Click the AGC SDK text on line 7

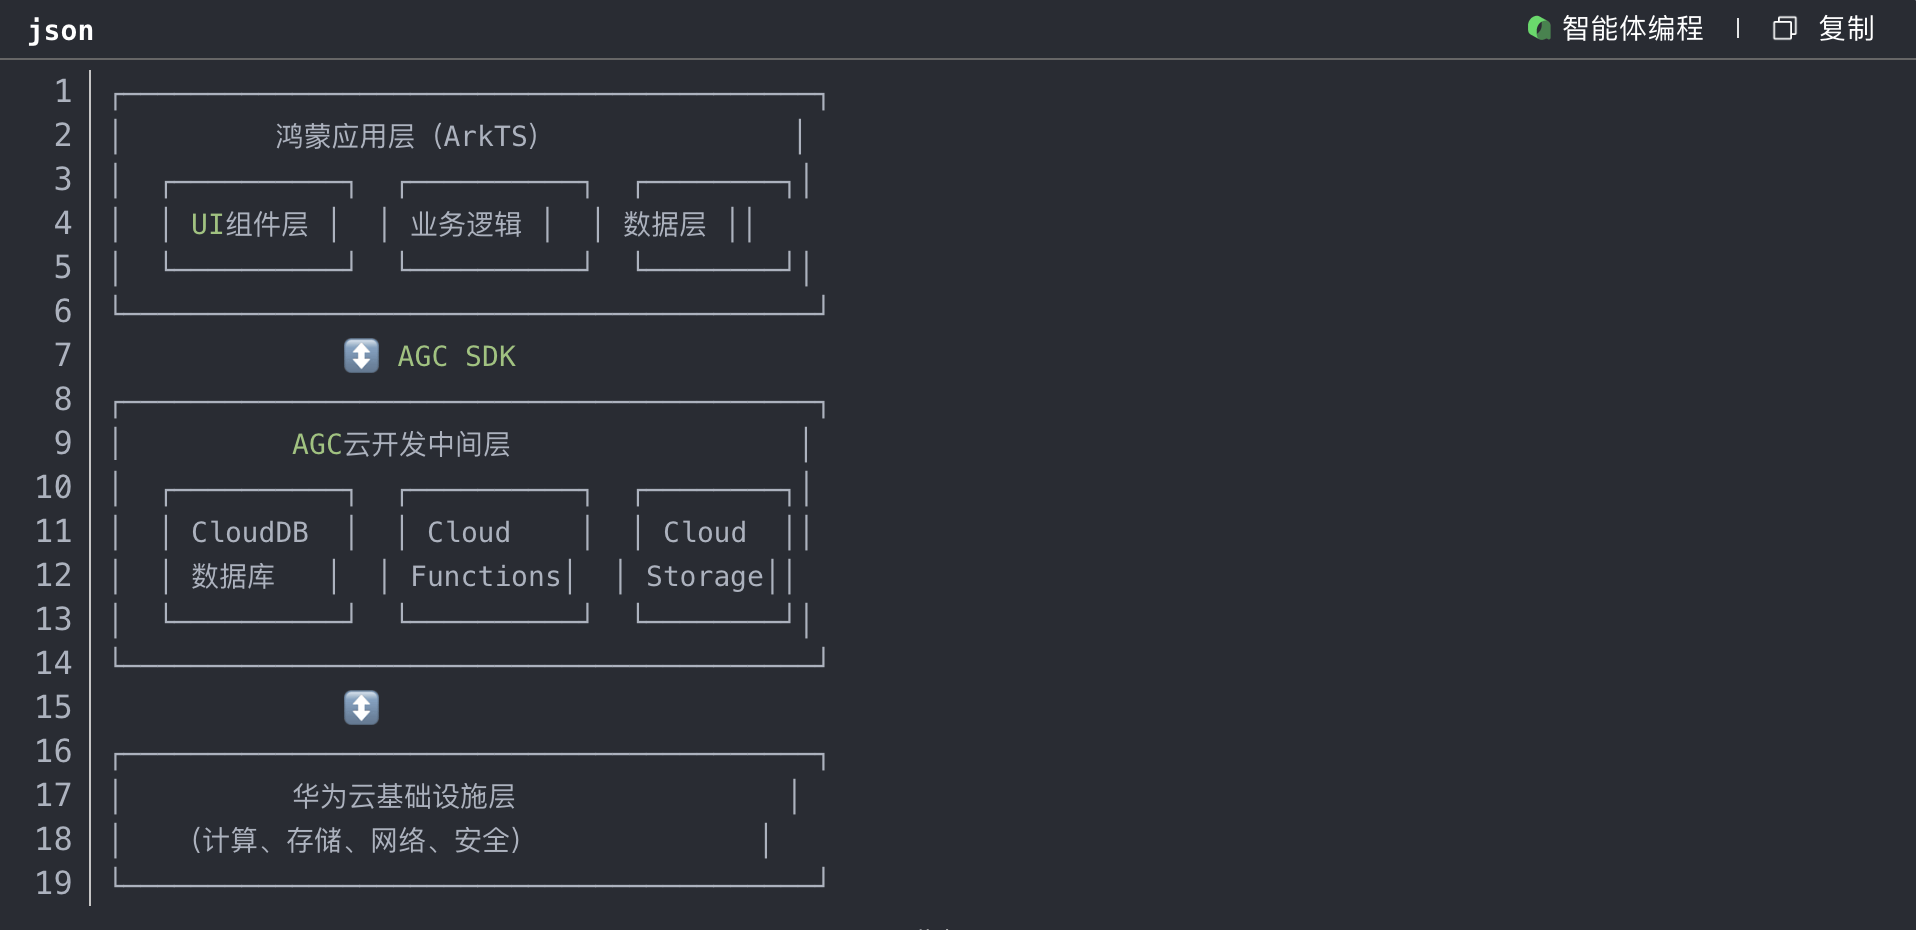tap(457, 356)
